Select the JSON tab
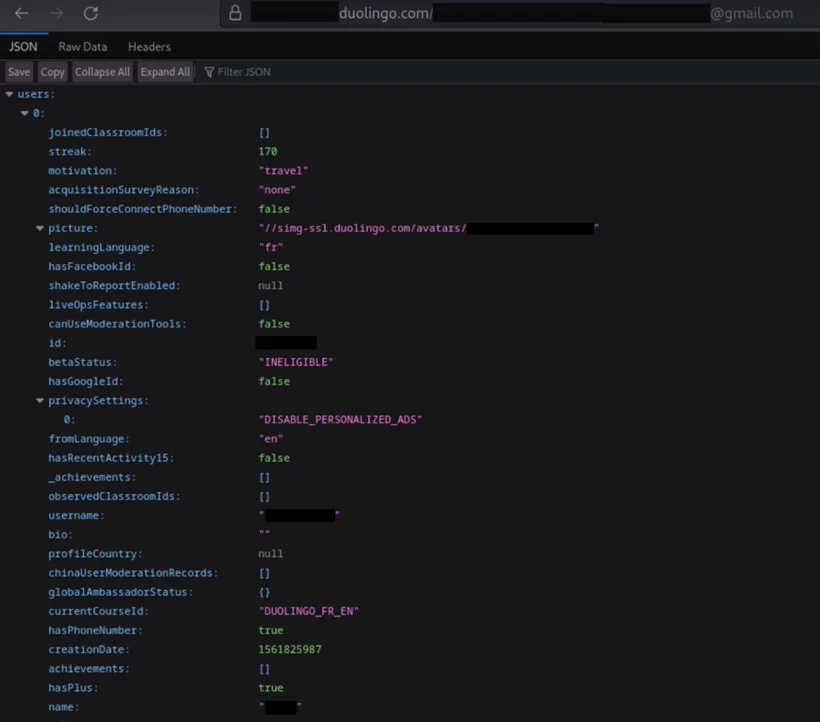The width and height of the screenshot is (820, 722). click(23, 47)
